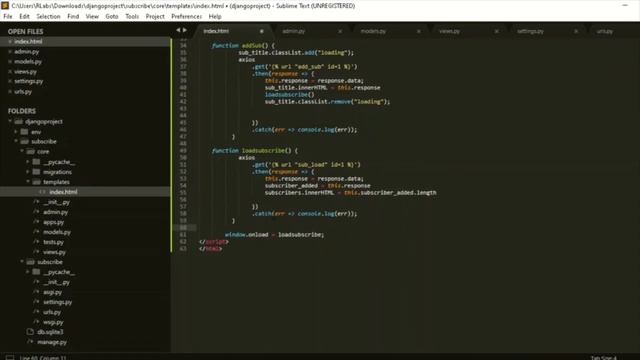Click the code icon beside index.html in Folders
The height and width of the screenshot is (360, 640).
coord(42,192)
